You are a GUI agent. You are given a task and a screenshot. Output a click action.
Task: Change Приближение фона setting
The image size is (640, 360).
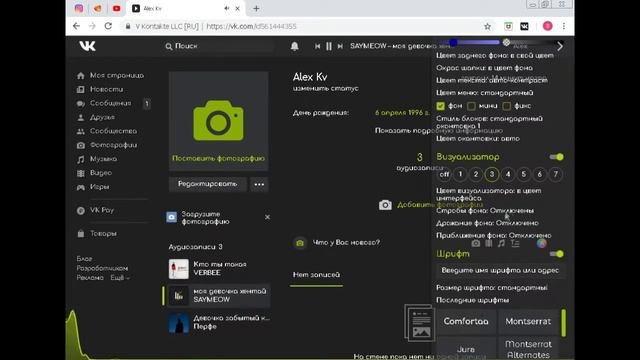(x=493, y=236)
